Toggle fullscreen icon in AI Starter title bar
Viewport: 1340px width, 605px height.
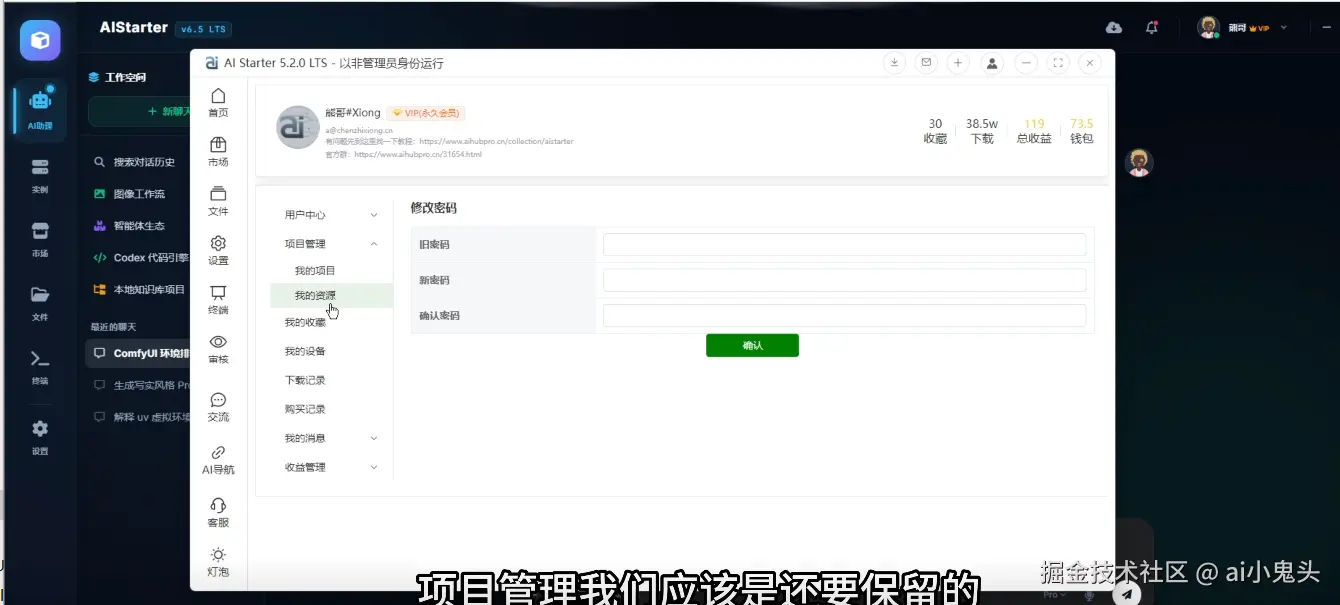pyautogui.click(x=1058, y=63)
